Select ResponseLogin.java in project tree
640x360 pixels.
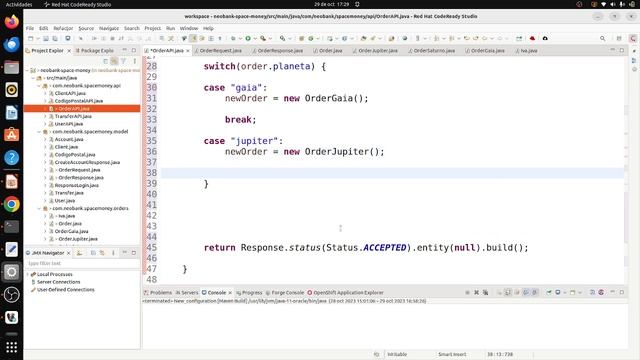point(76,185)
